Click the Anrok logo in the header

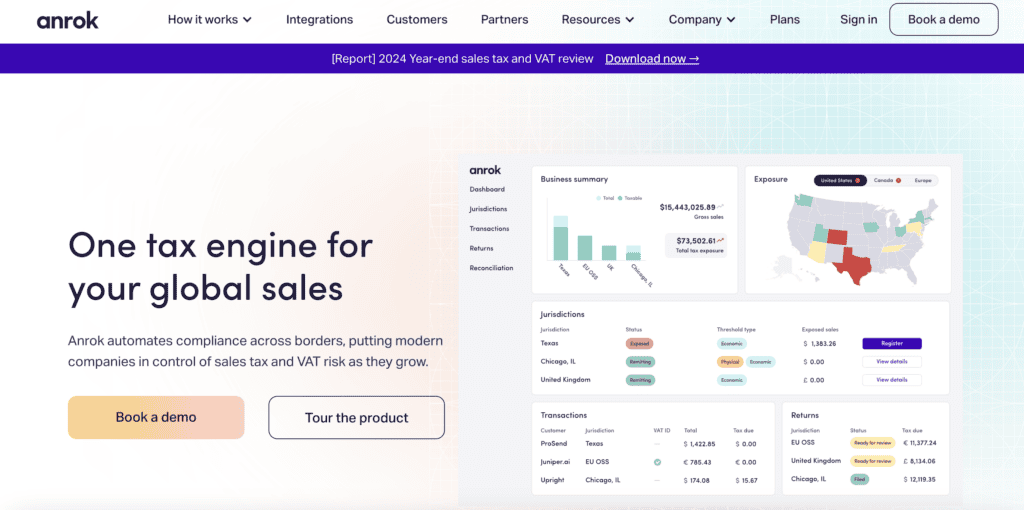coord(68,19)
